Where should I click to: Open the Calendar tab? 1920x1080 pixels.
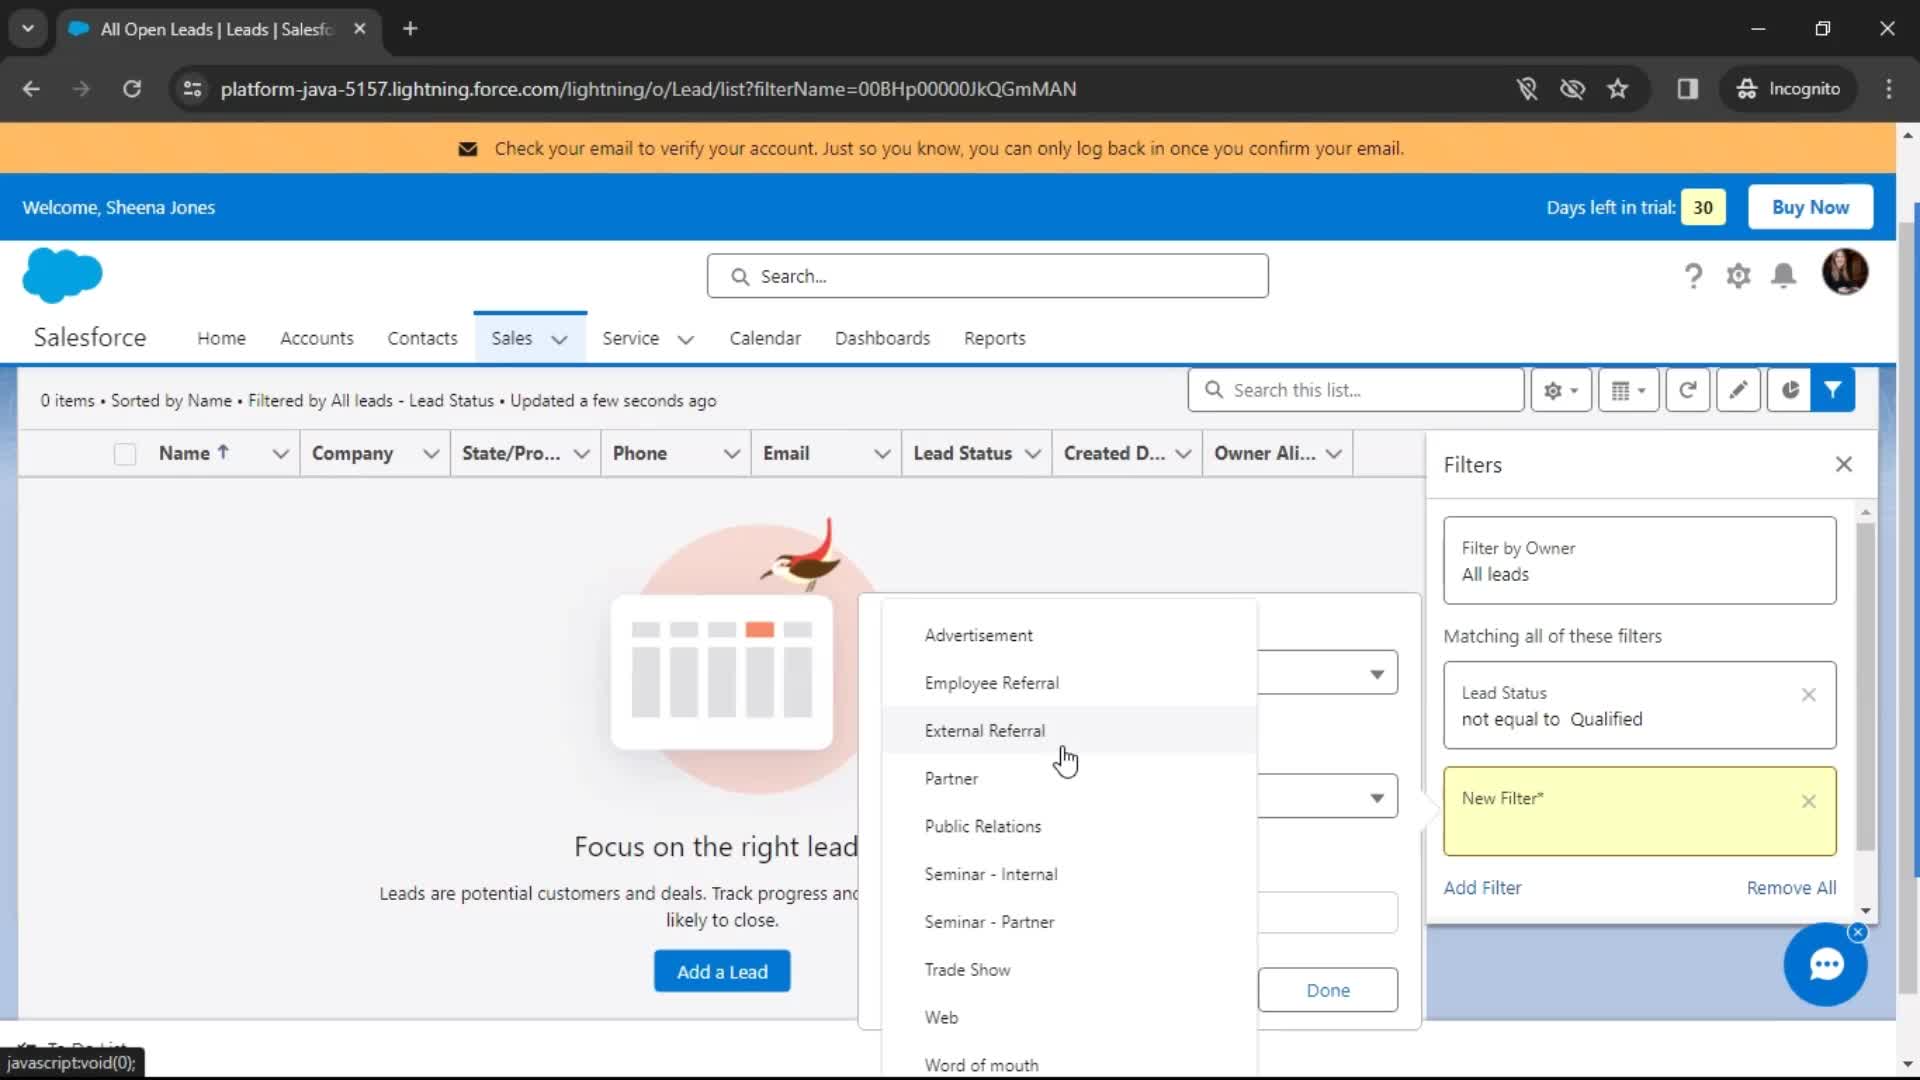(x=765, y=338)
